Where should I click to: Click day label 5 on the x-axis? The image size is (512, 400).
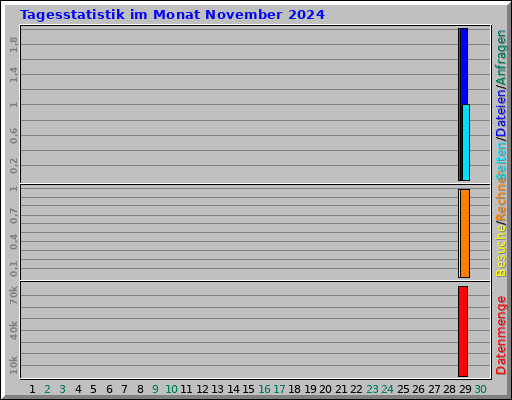pyautogui.click(x=93, y=389)
